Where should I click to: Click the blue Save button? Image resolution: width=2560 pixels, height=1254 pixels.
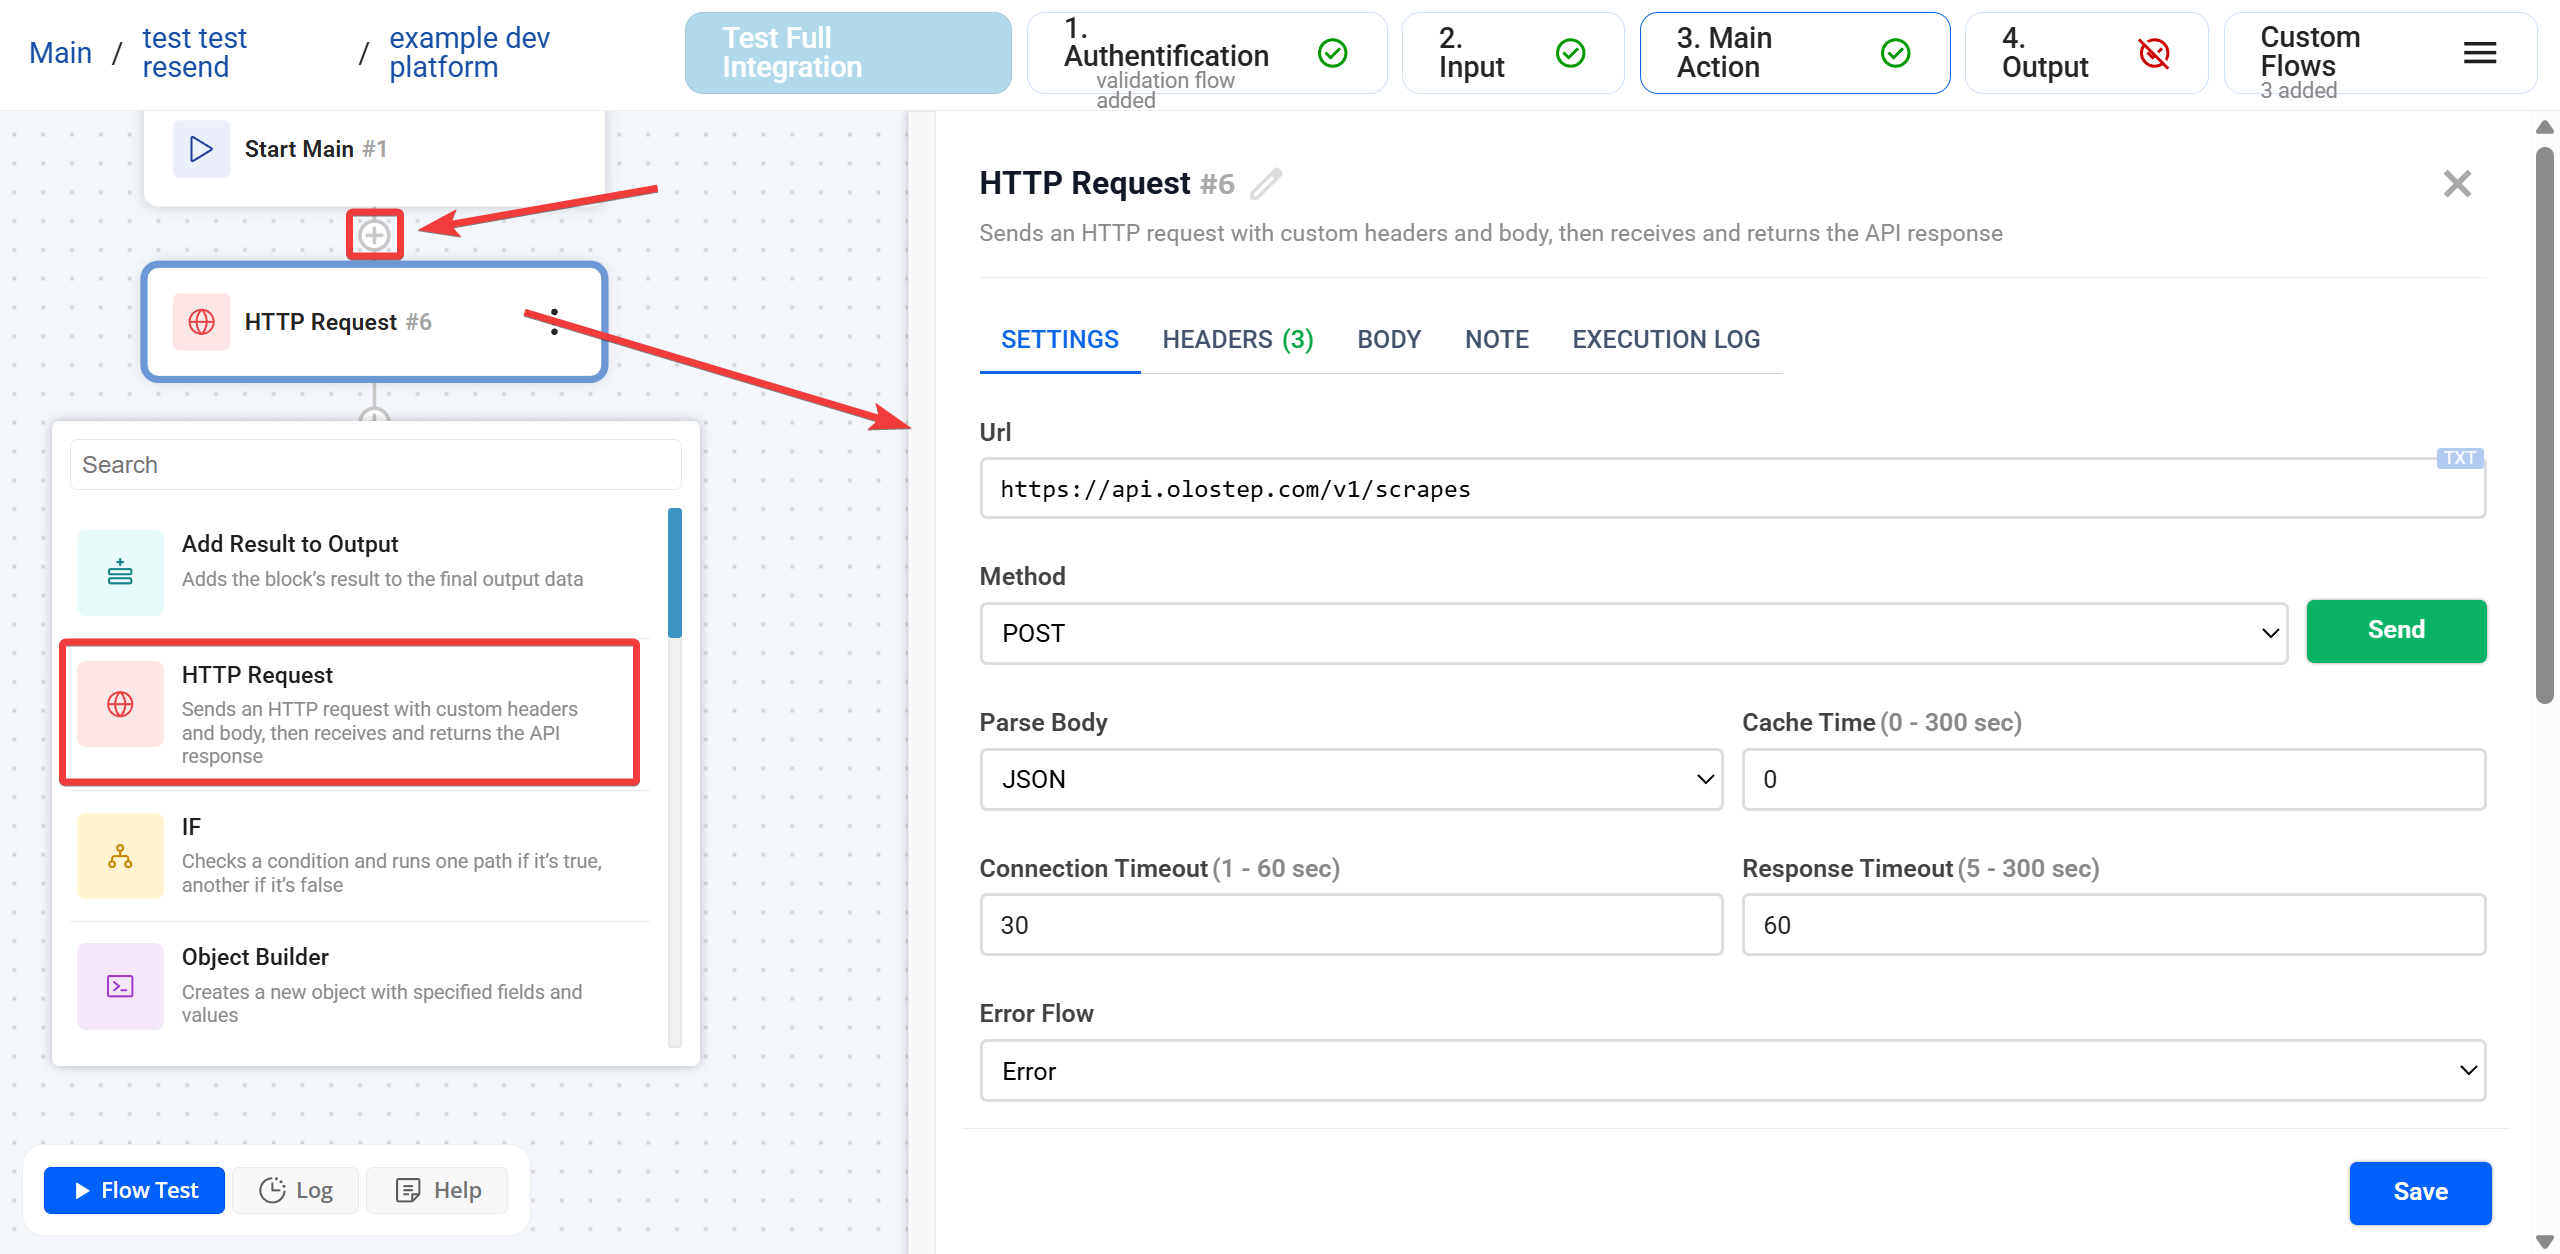pyautogui.click(x=2419, y=1192)
